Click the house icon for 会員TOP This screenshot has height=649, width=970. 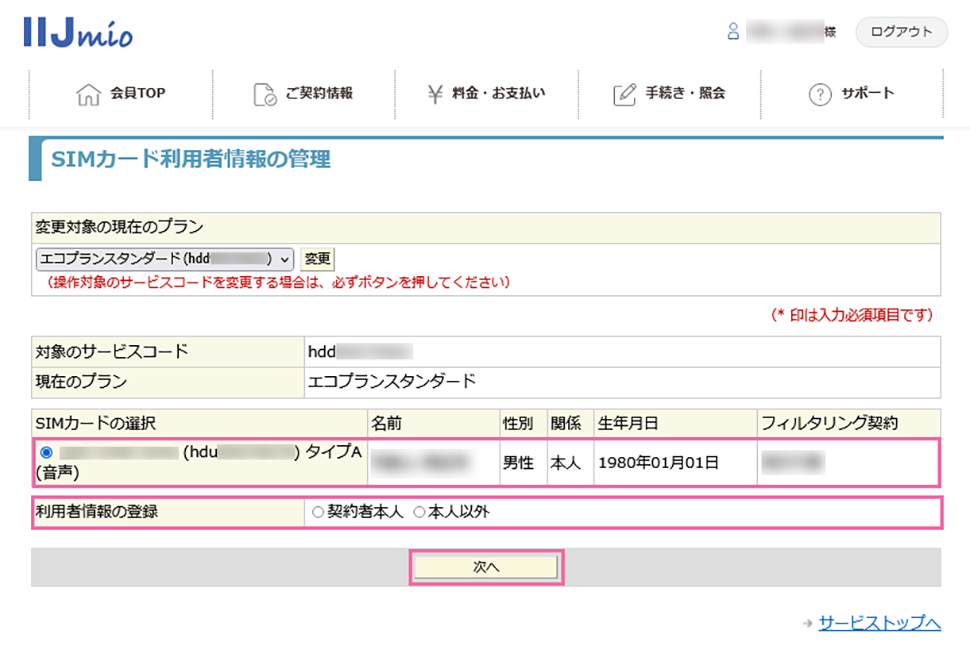click(89, 94)
